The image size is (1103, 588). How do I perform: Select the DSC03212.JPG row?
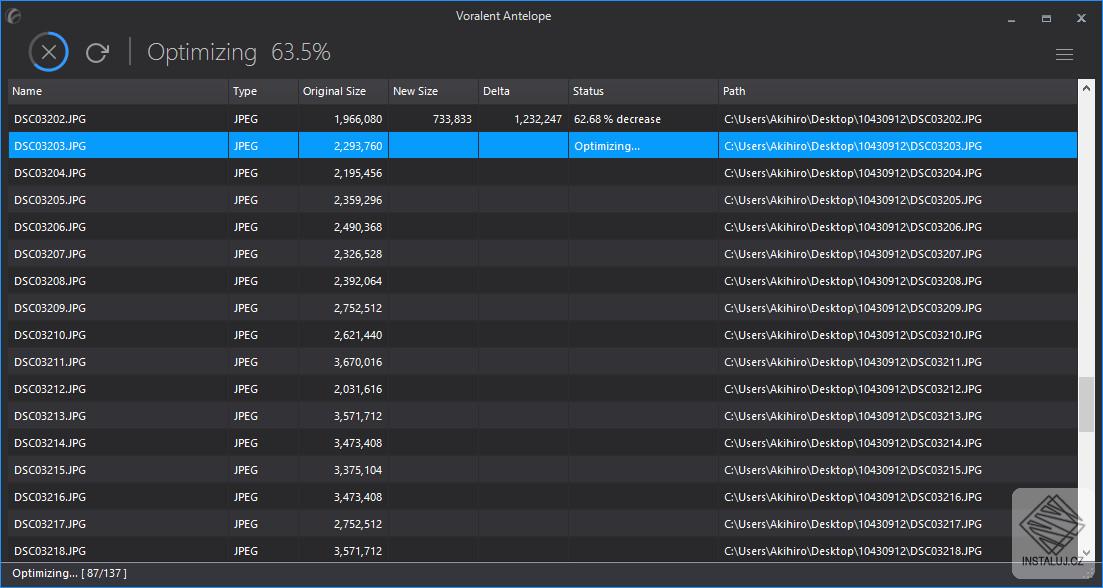(542, 389)
